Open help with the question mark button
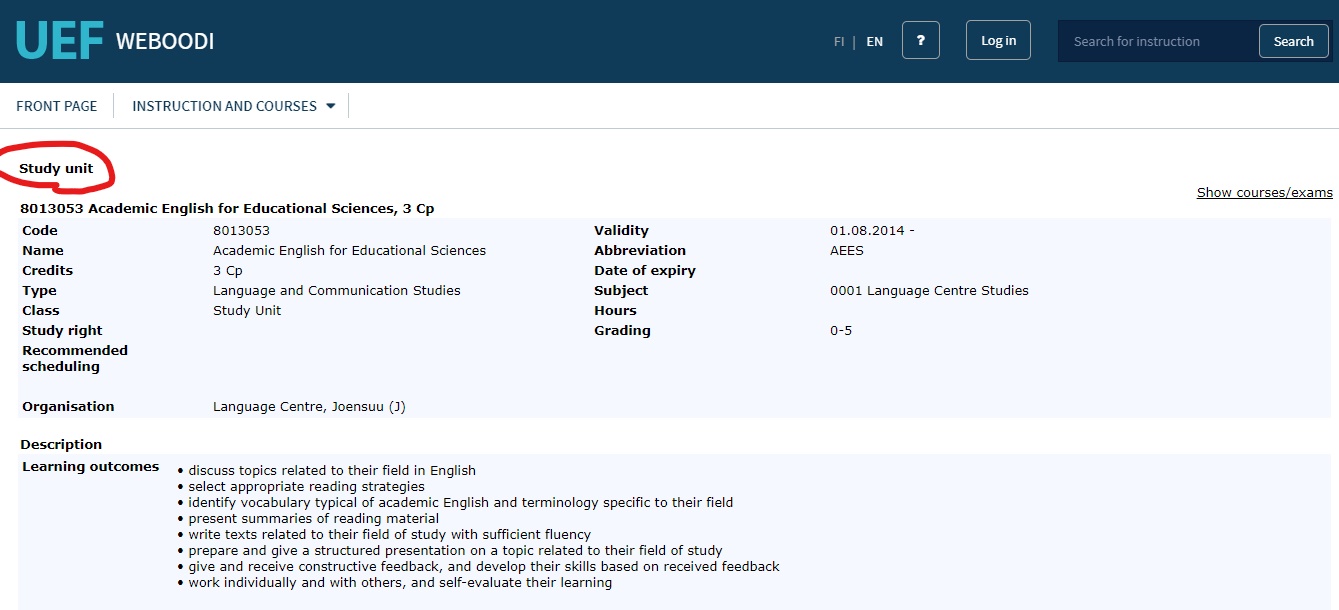 click(920, 41)
